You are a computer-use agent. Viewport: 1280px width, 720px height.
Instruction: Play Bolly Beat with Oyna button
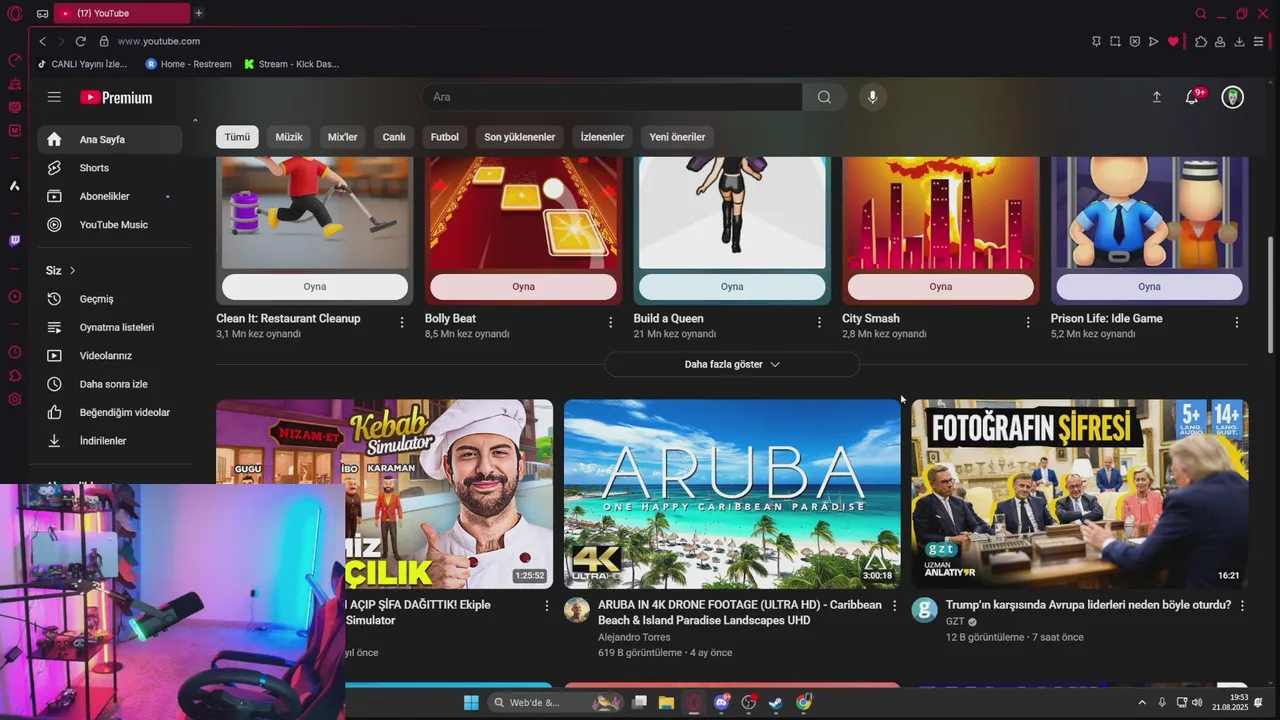click(x=523, y=286)
